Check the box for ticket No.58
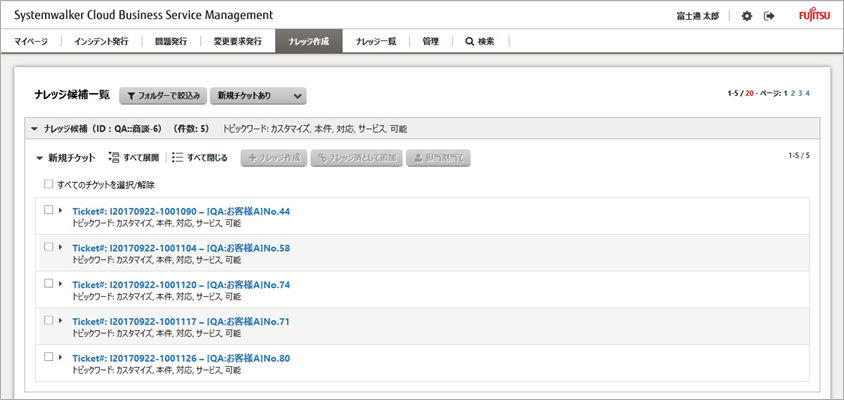This screenshot has height=400, width=844. click(x=48, y=247)
